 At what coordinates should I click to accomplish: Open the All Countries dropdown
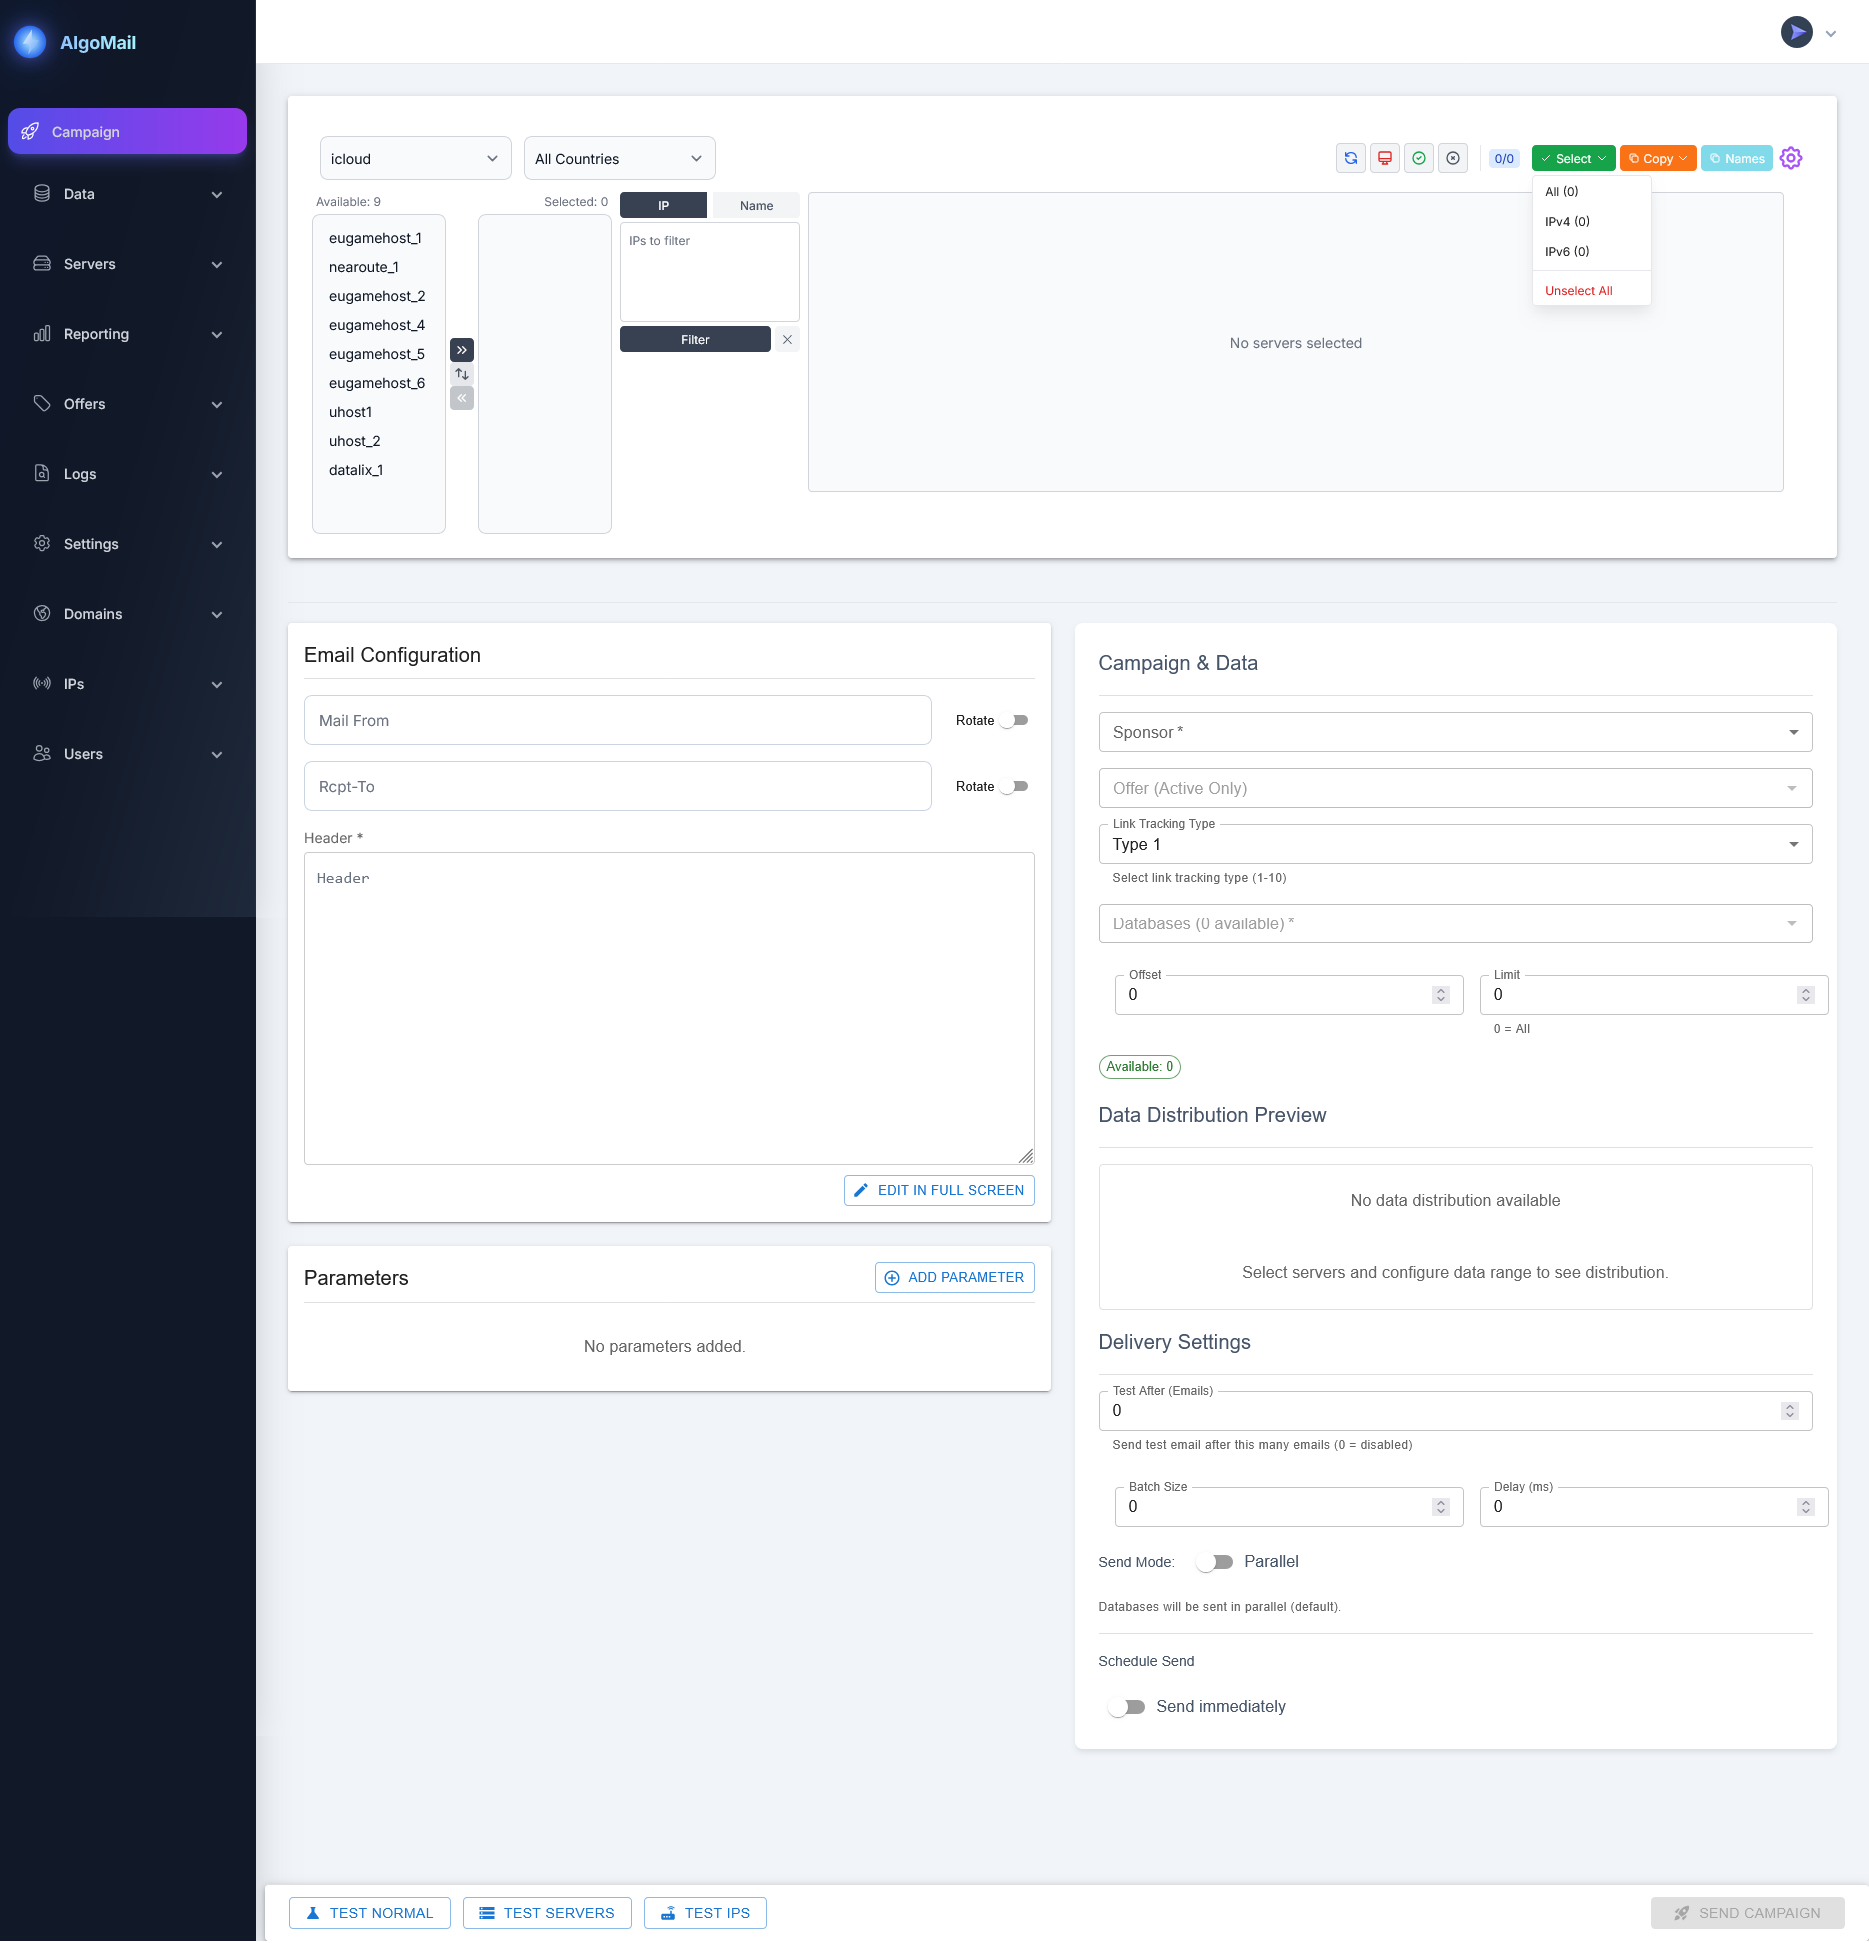coord(618,158)
